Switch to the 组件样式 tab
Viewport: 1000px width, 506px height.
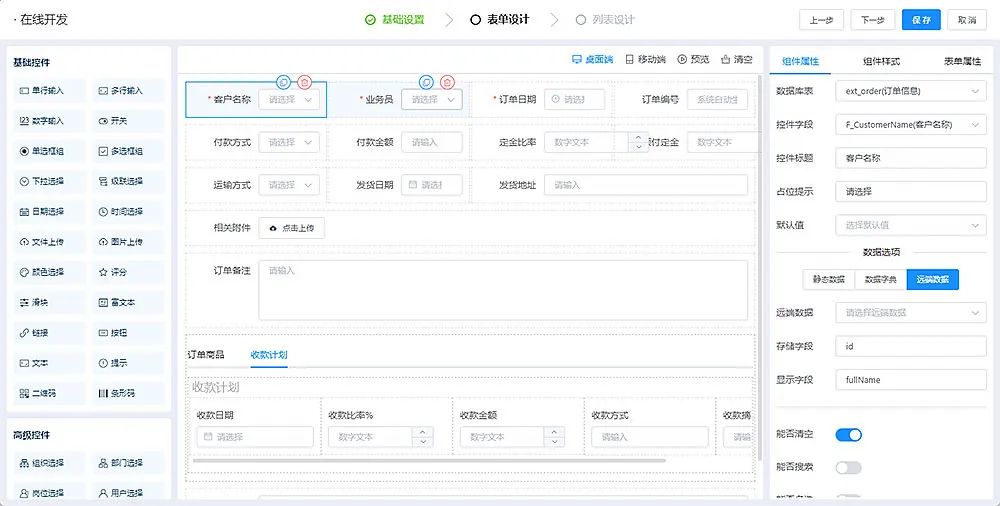point(881,62)
